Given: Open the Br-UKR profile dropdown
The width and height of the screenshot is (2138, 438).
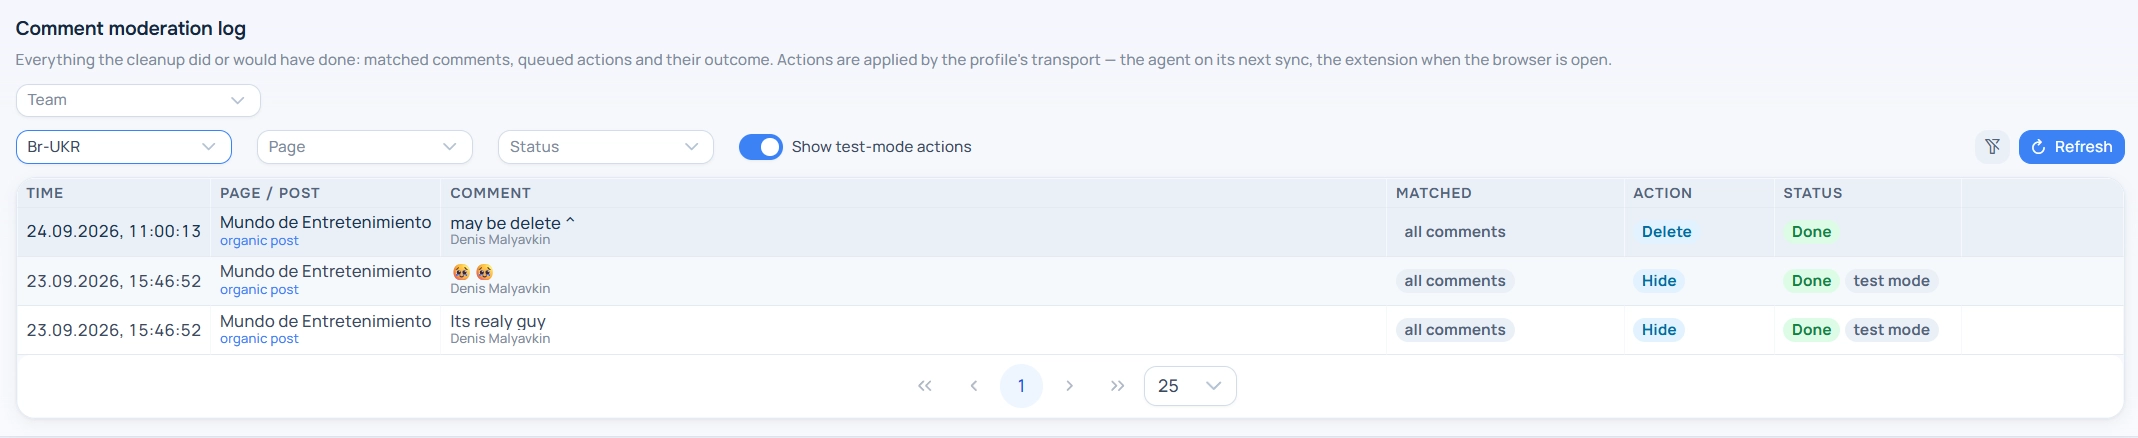Looking at the screenshot, I should tap(124, 147).
